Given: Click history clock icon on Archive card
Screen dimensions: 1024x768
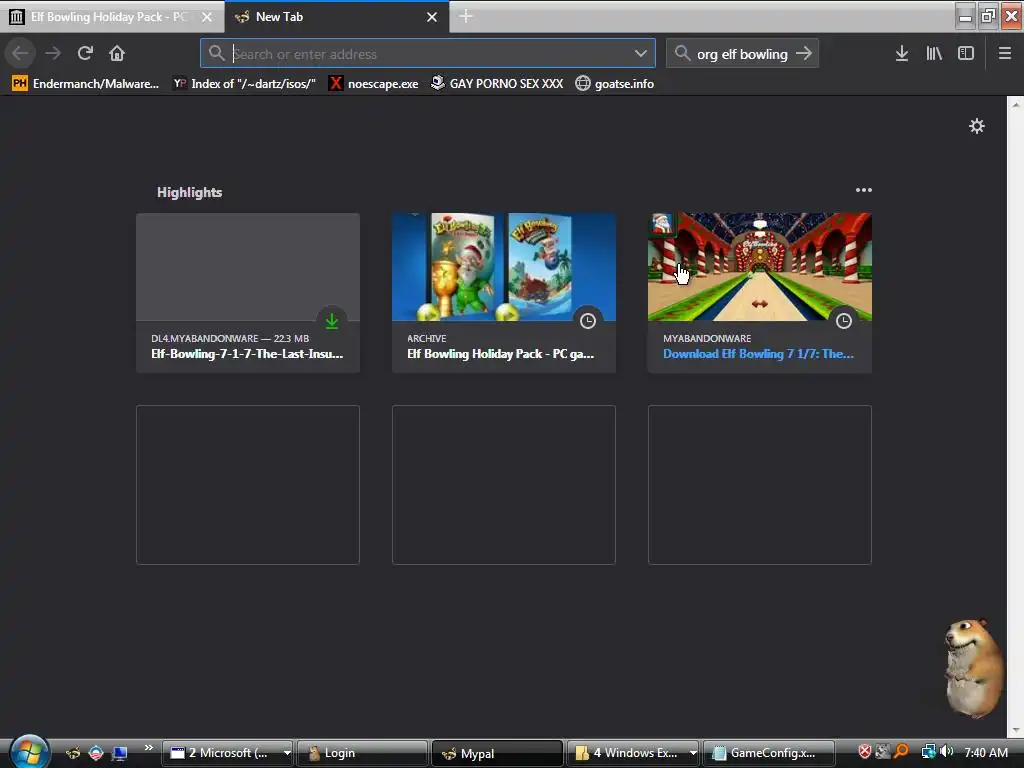Looking at the screenshot, I should tap(588, 321).
